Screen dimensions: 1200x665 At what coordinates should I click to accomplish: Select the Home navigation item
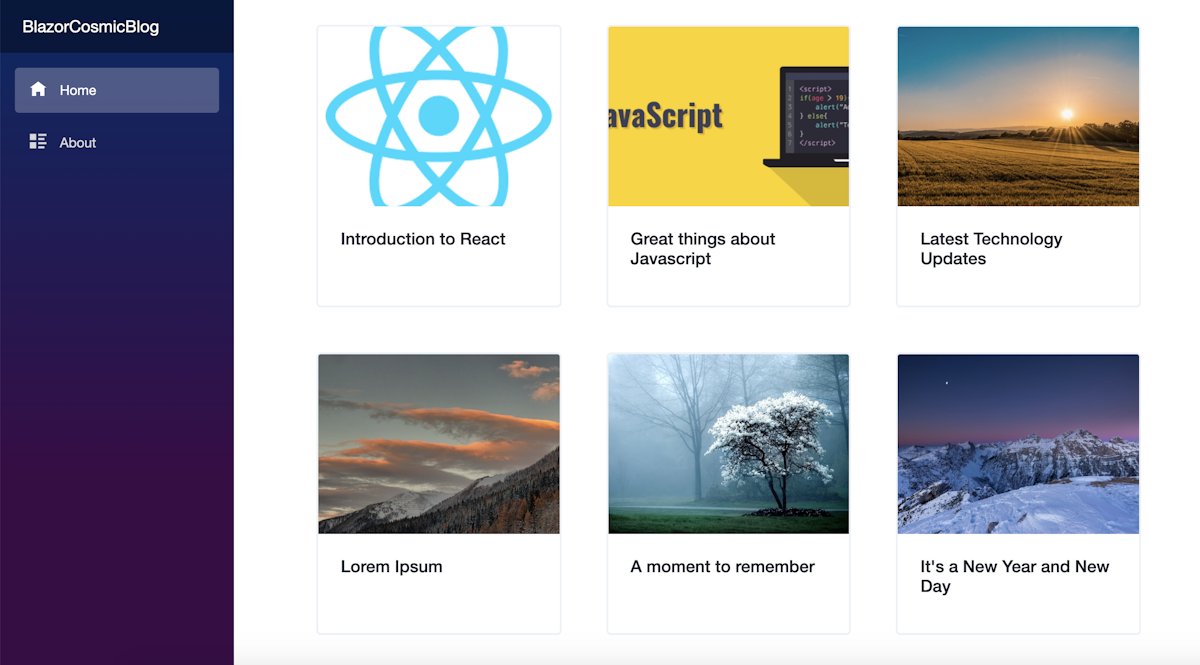point(78,89)
